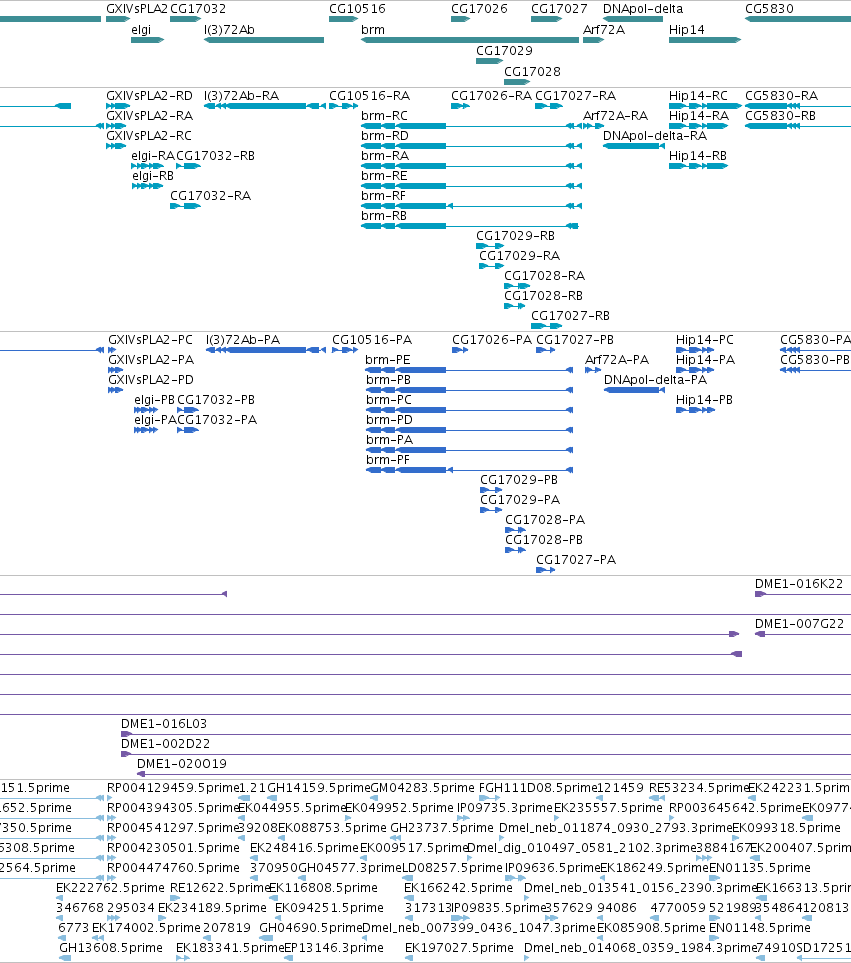
Task: Click transcript label DNApol-delta-RA
Action: (x=655, y=136)
